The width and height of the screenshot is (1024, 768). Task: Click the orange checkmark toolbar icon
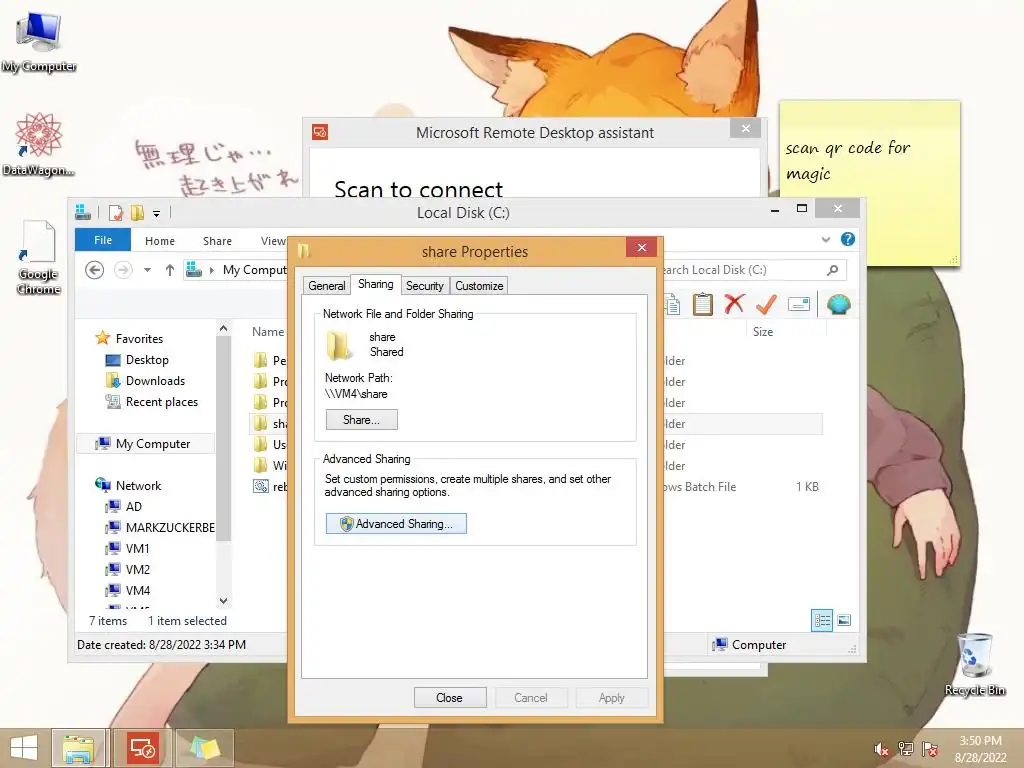click(x=766, y=304)
